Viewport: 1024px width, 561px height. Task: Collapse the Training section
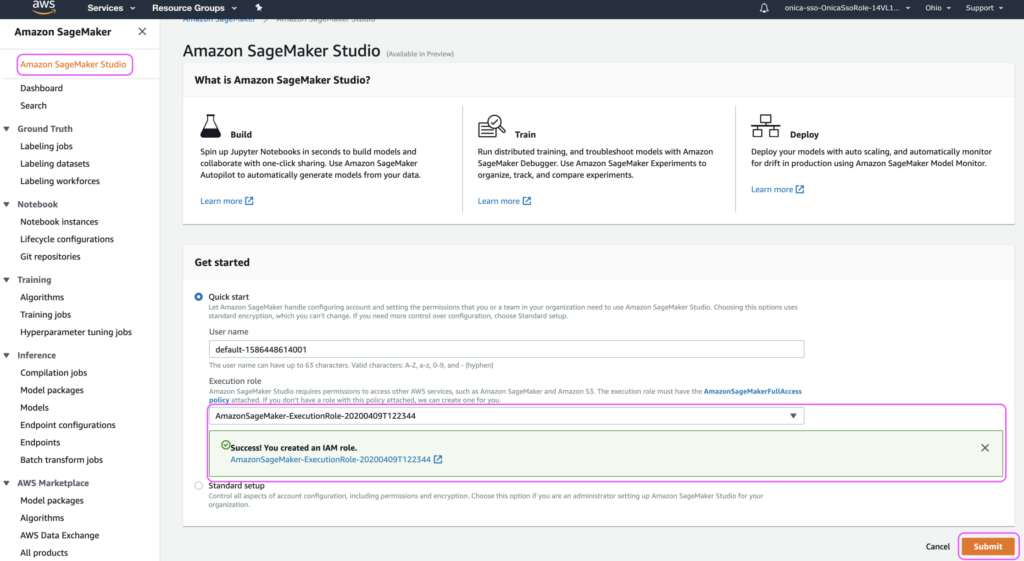7,280
